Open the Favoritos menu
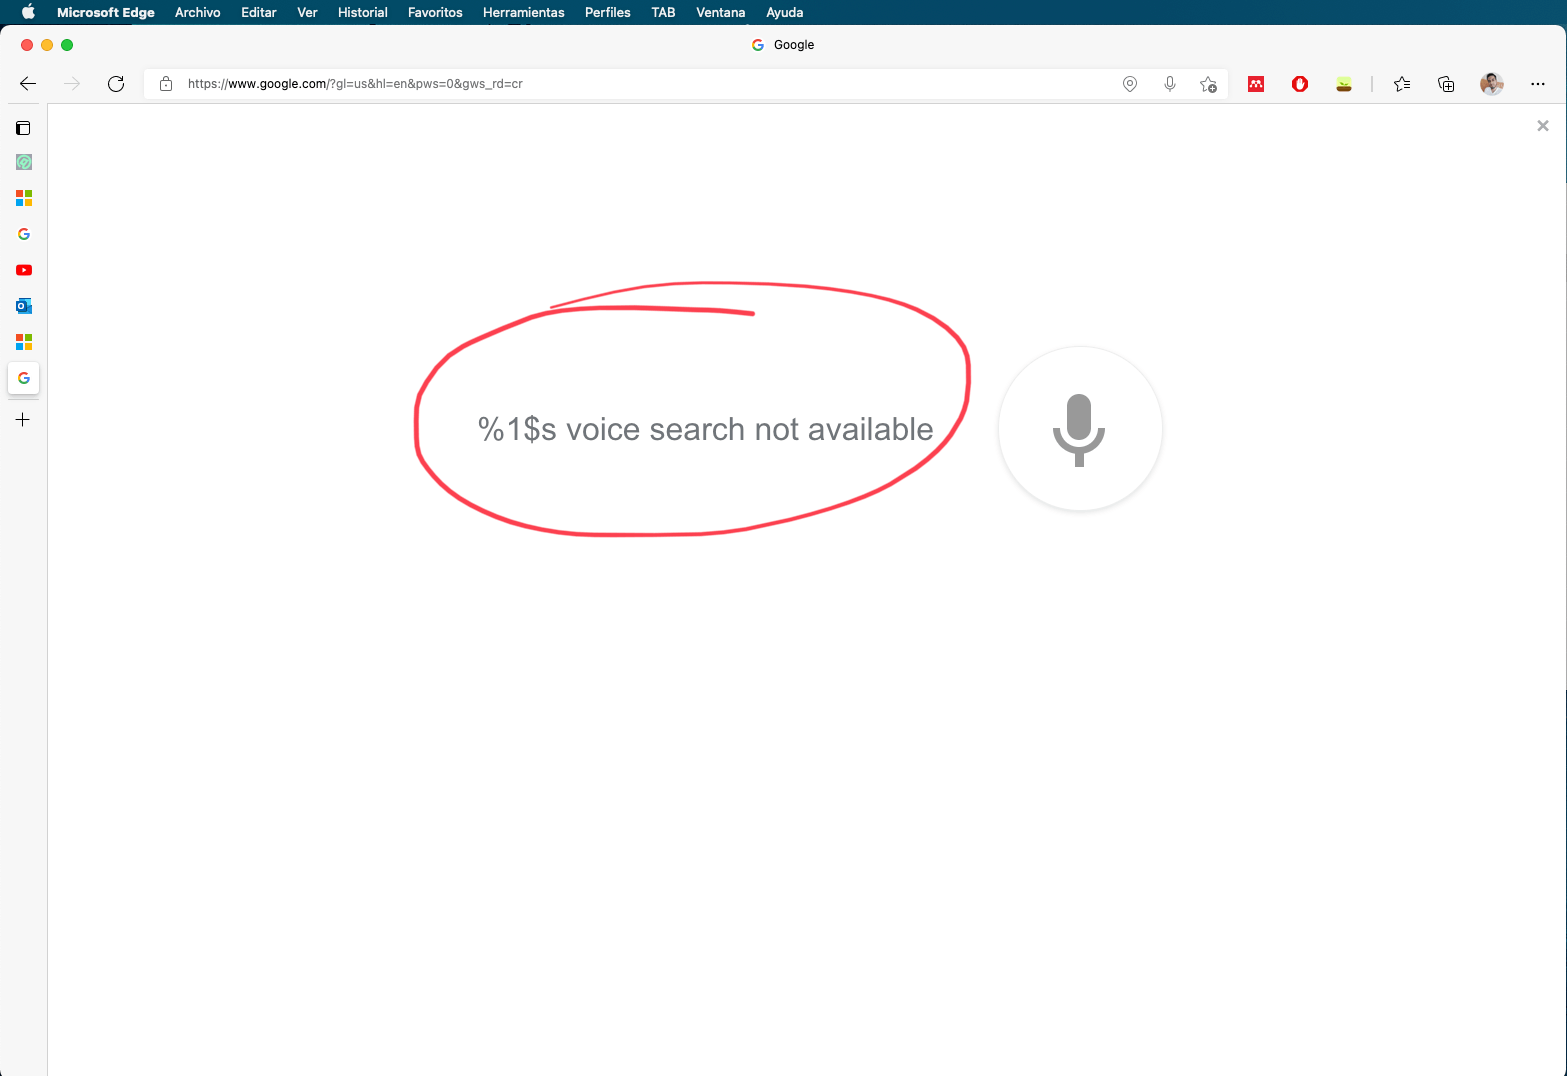1567x1076 pixels. pos(435,12)
